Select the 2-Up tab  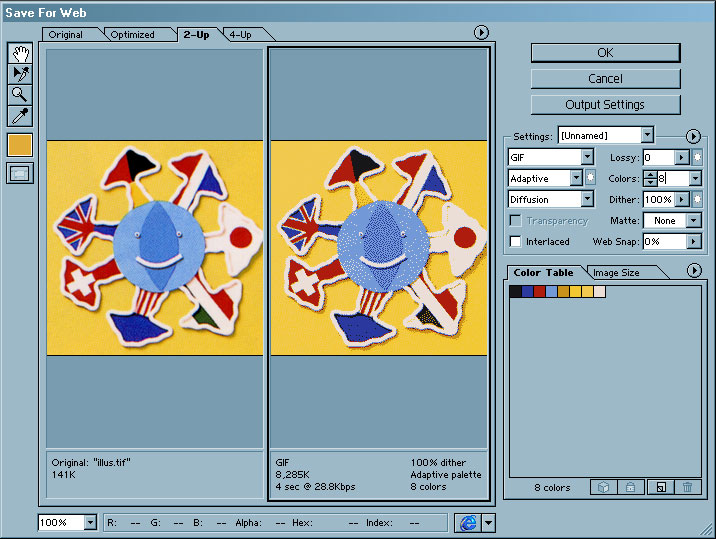pyautogui.click(x=197, y=35)
